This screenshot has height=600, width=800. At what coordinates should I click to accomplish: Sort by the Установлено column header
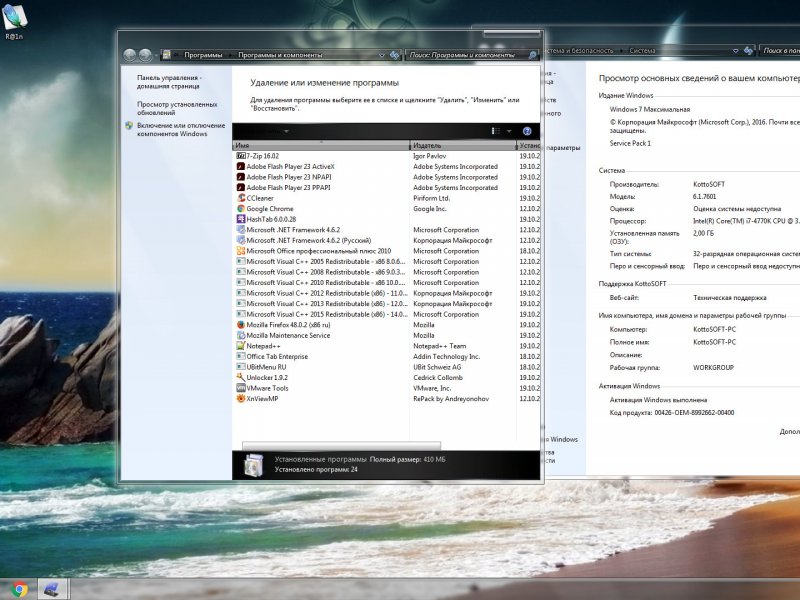pos(529,145)
